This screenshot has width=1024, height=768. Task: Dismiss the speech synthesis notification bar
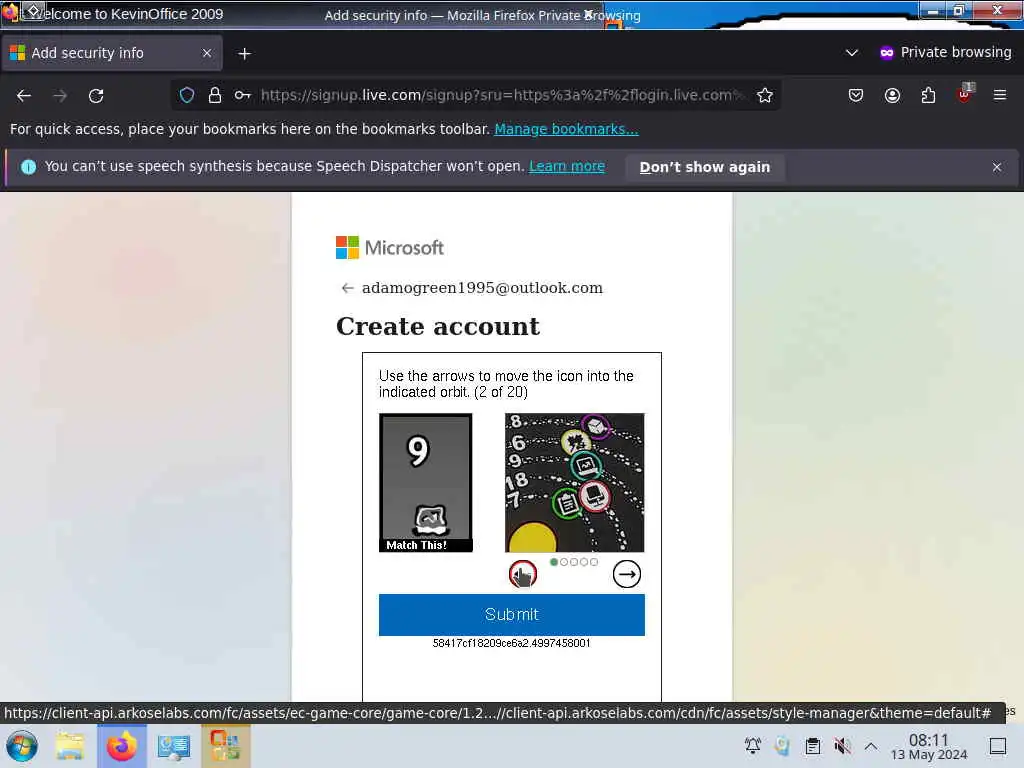tap(997, 167)
